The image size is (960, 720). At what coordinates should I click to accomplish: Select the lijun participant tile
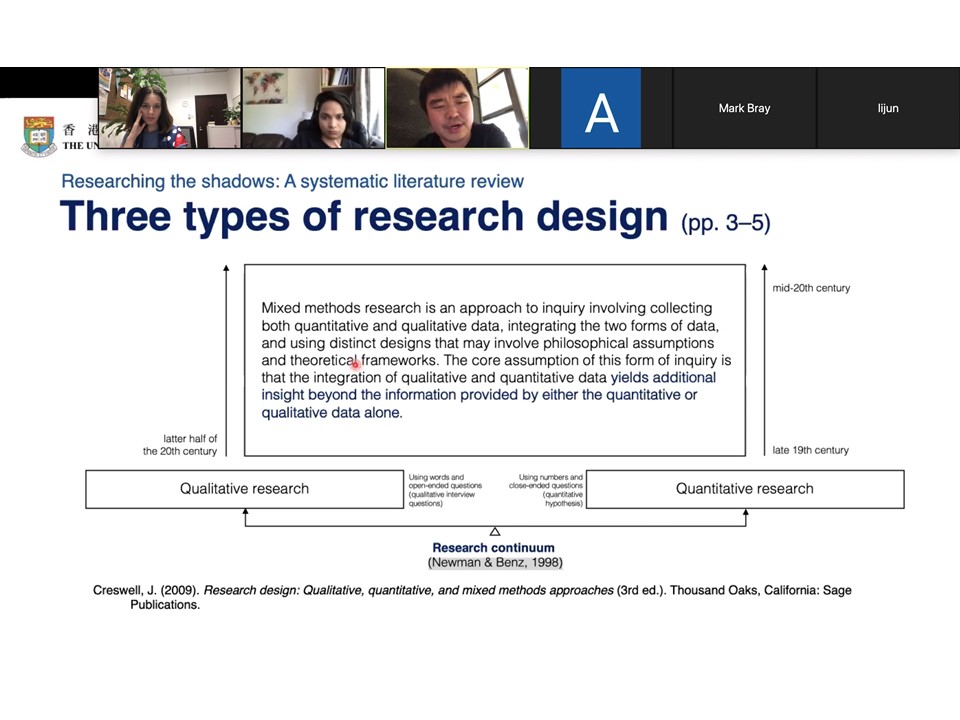point(888,108)
